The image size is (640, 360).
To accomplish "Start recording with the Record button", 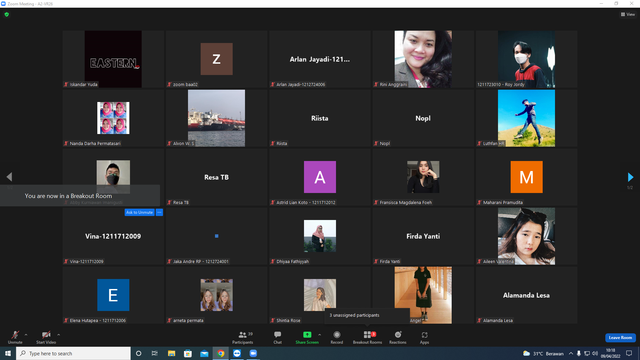I will 337,337.
